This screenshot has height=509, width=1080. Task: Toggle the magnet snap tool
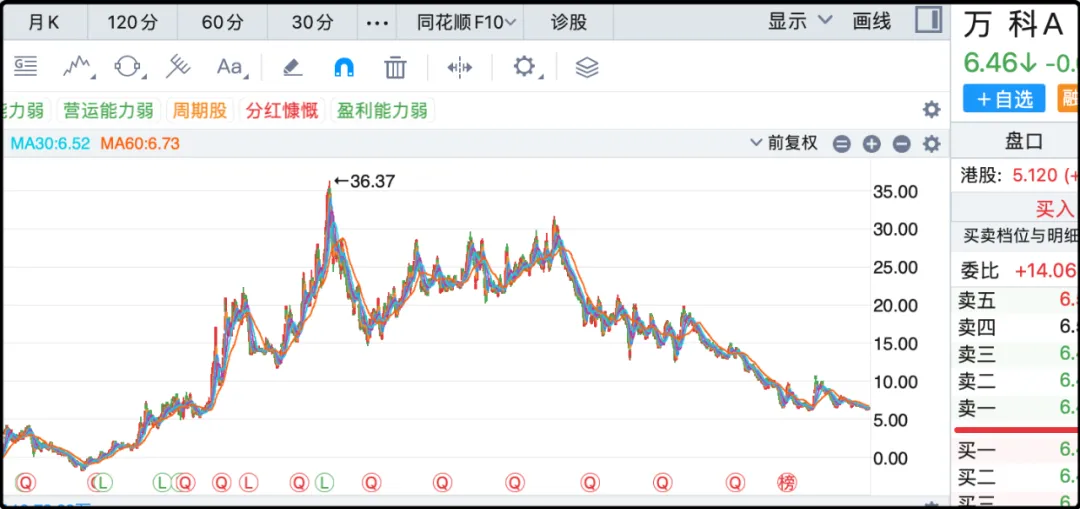[343, 67]
